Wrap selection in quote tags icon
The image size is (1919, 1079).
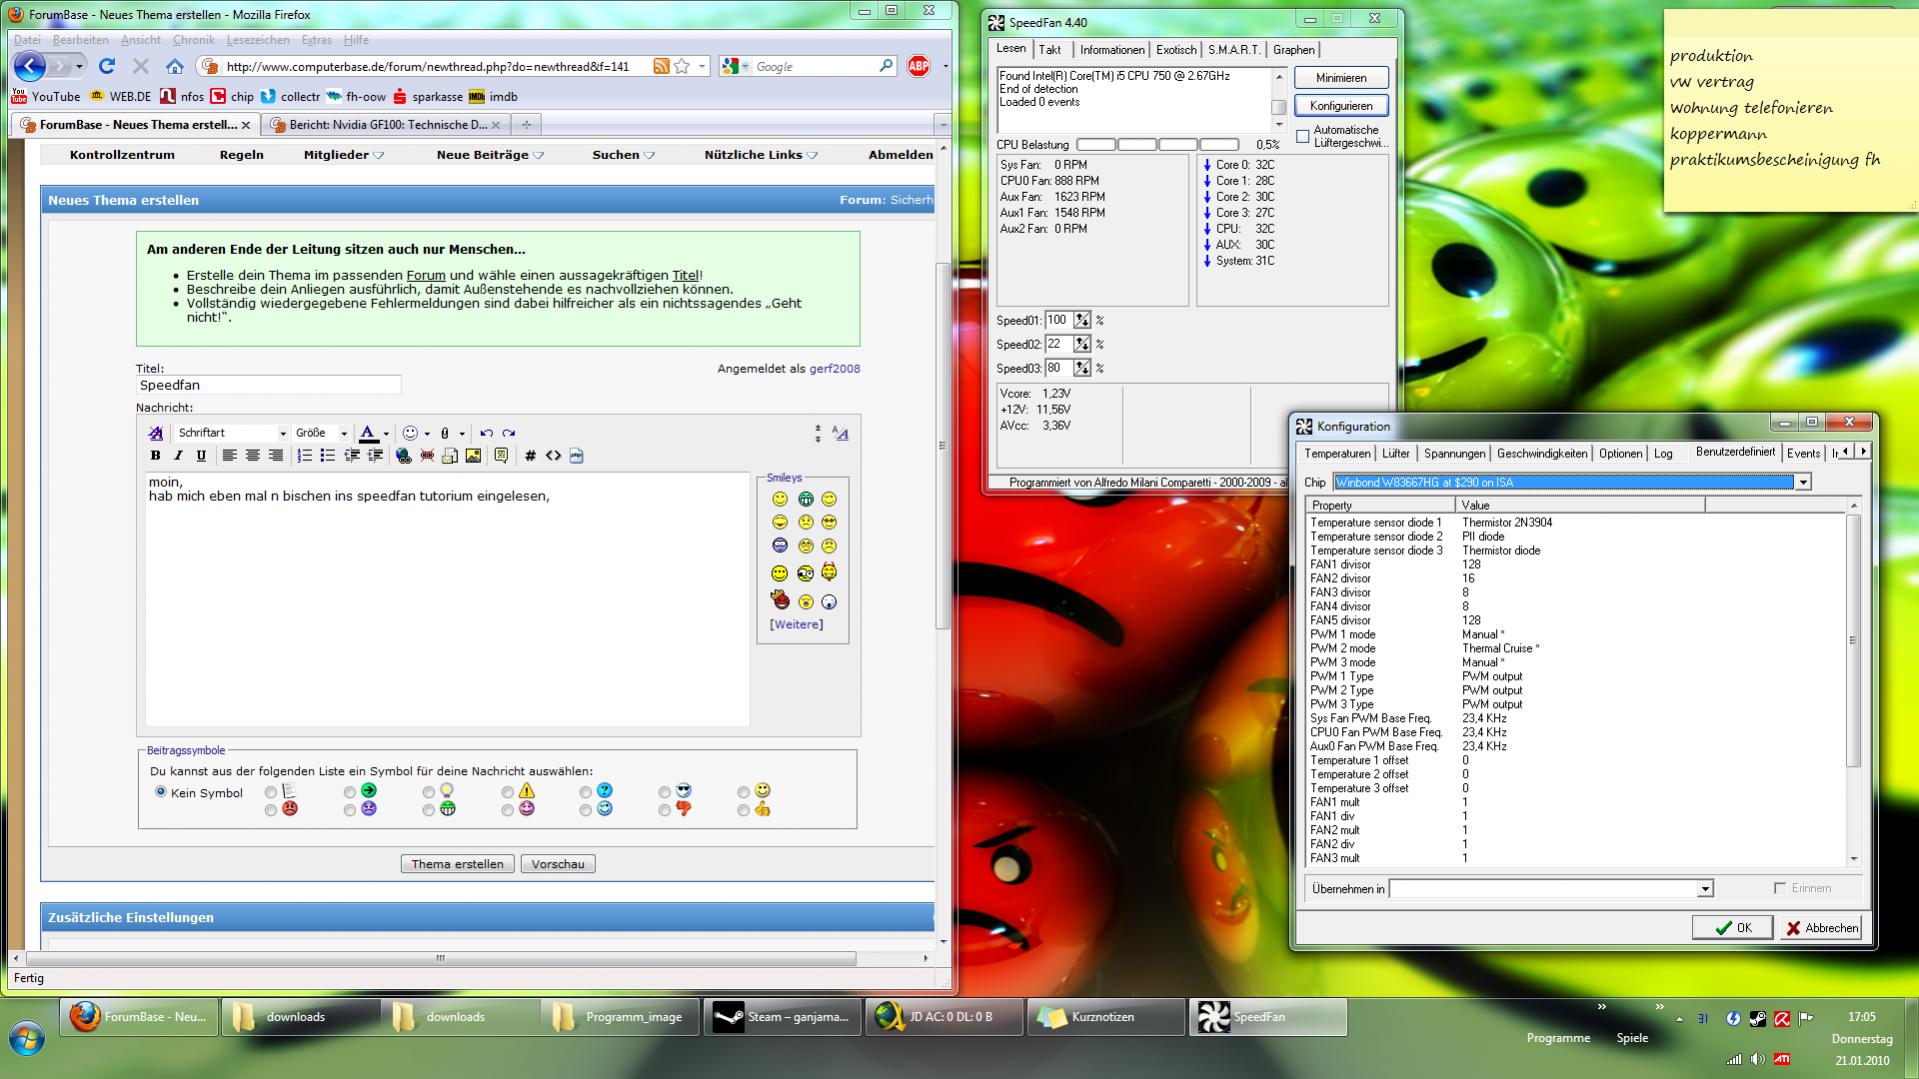click(x=501, y=456)
